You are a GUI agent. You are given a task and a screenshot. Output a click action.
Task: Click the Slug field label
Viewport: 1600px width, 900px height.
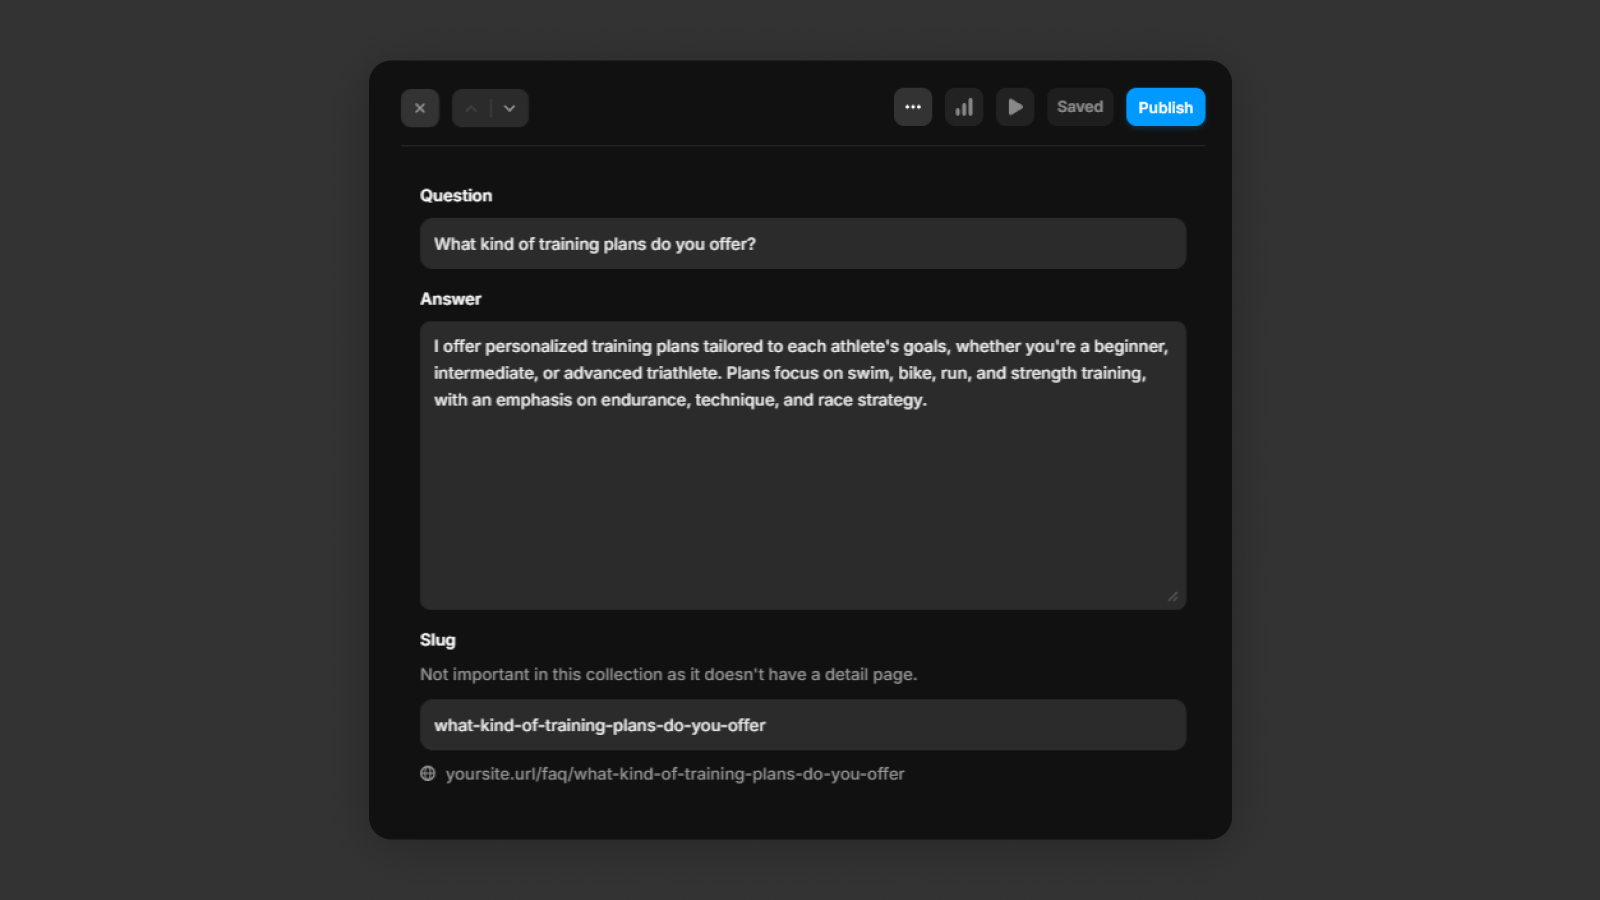[x=437, y=640]
